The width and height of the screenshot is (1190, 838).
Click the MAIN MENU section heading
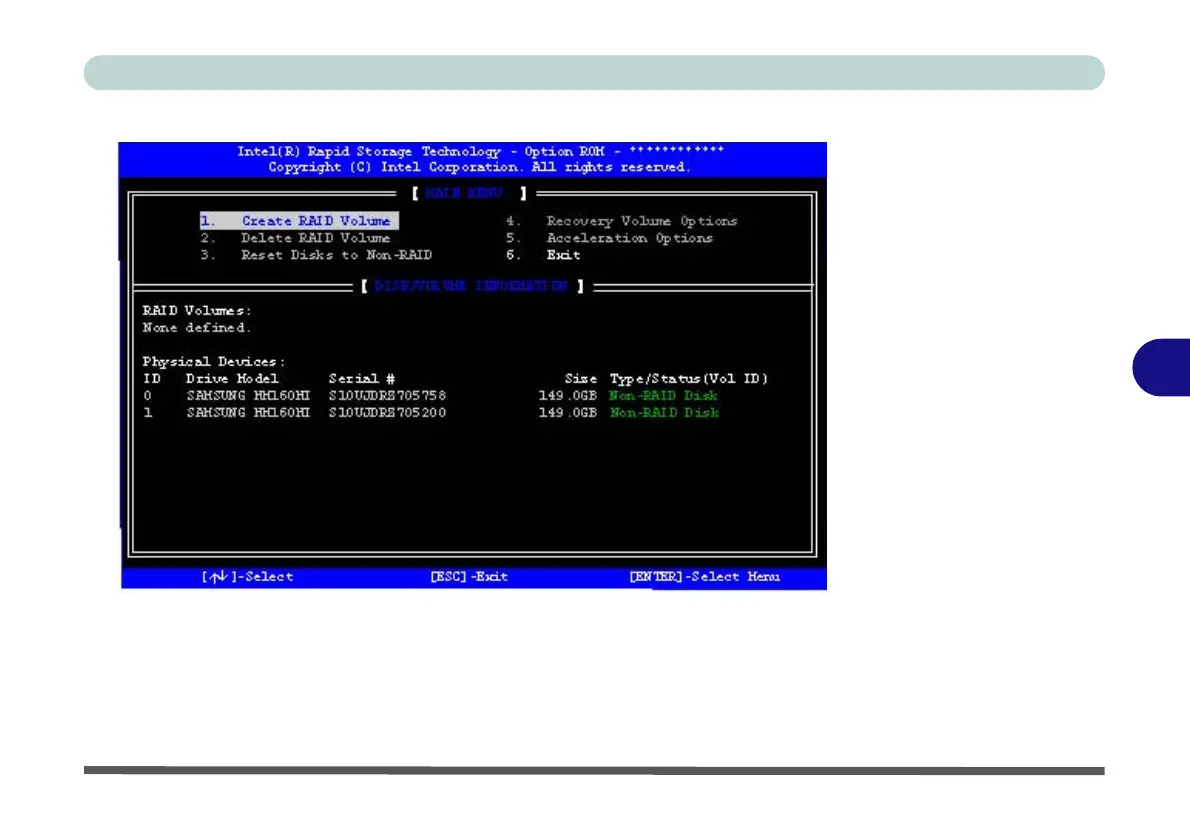(x=464, y=194)
